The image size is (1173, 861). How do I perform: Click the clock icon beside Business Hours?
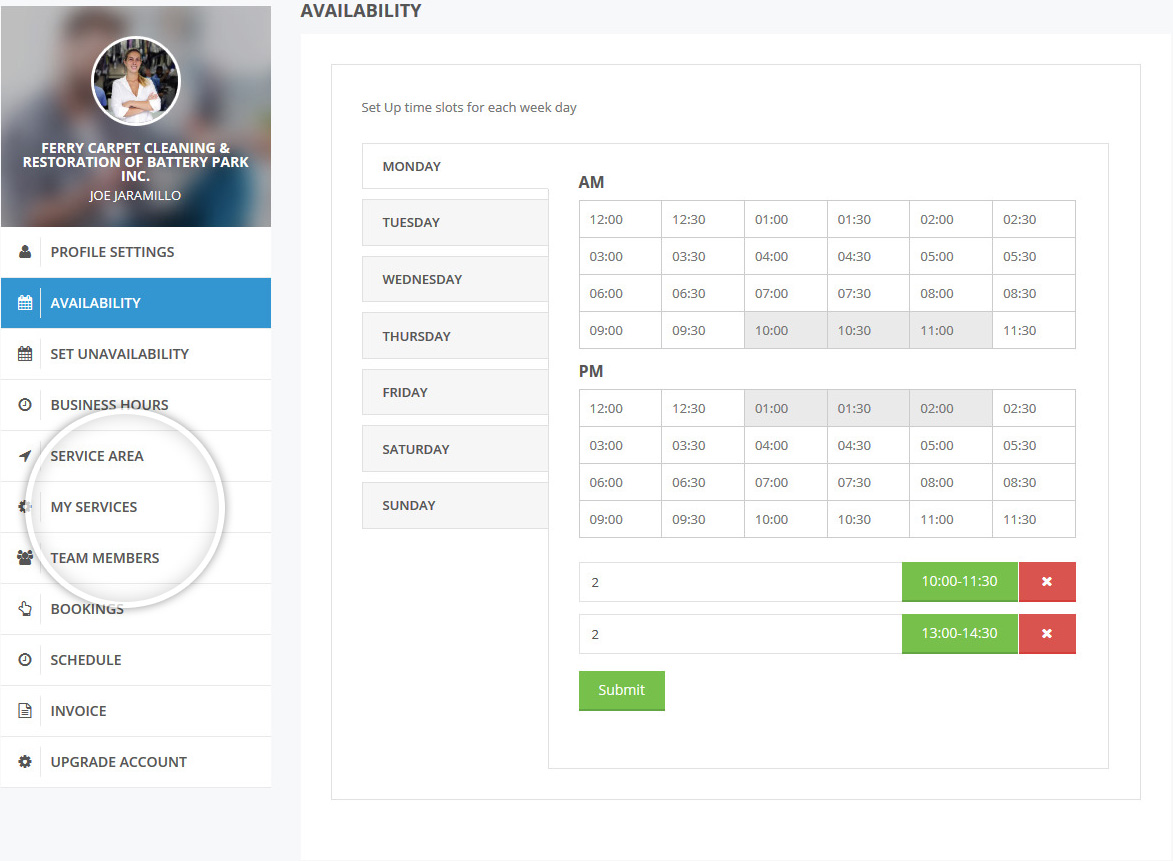(25, 405)
